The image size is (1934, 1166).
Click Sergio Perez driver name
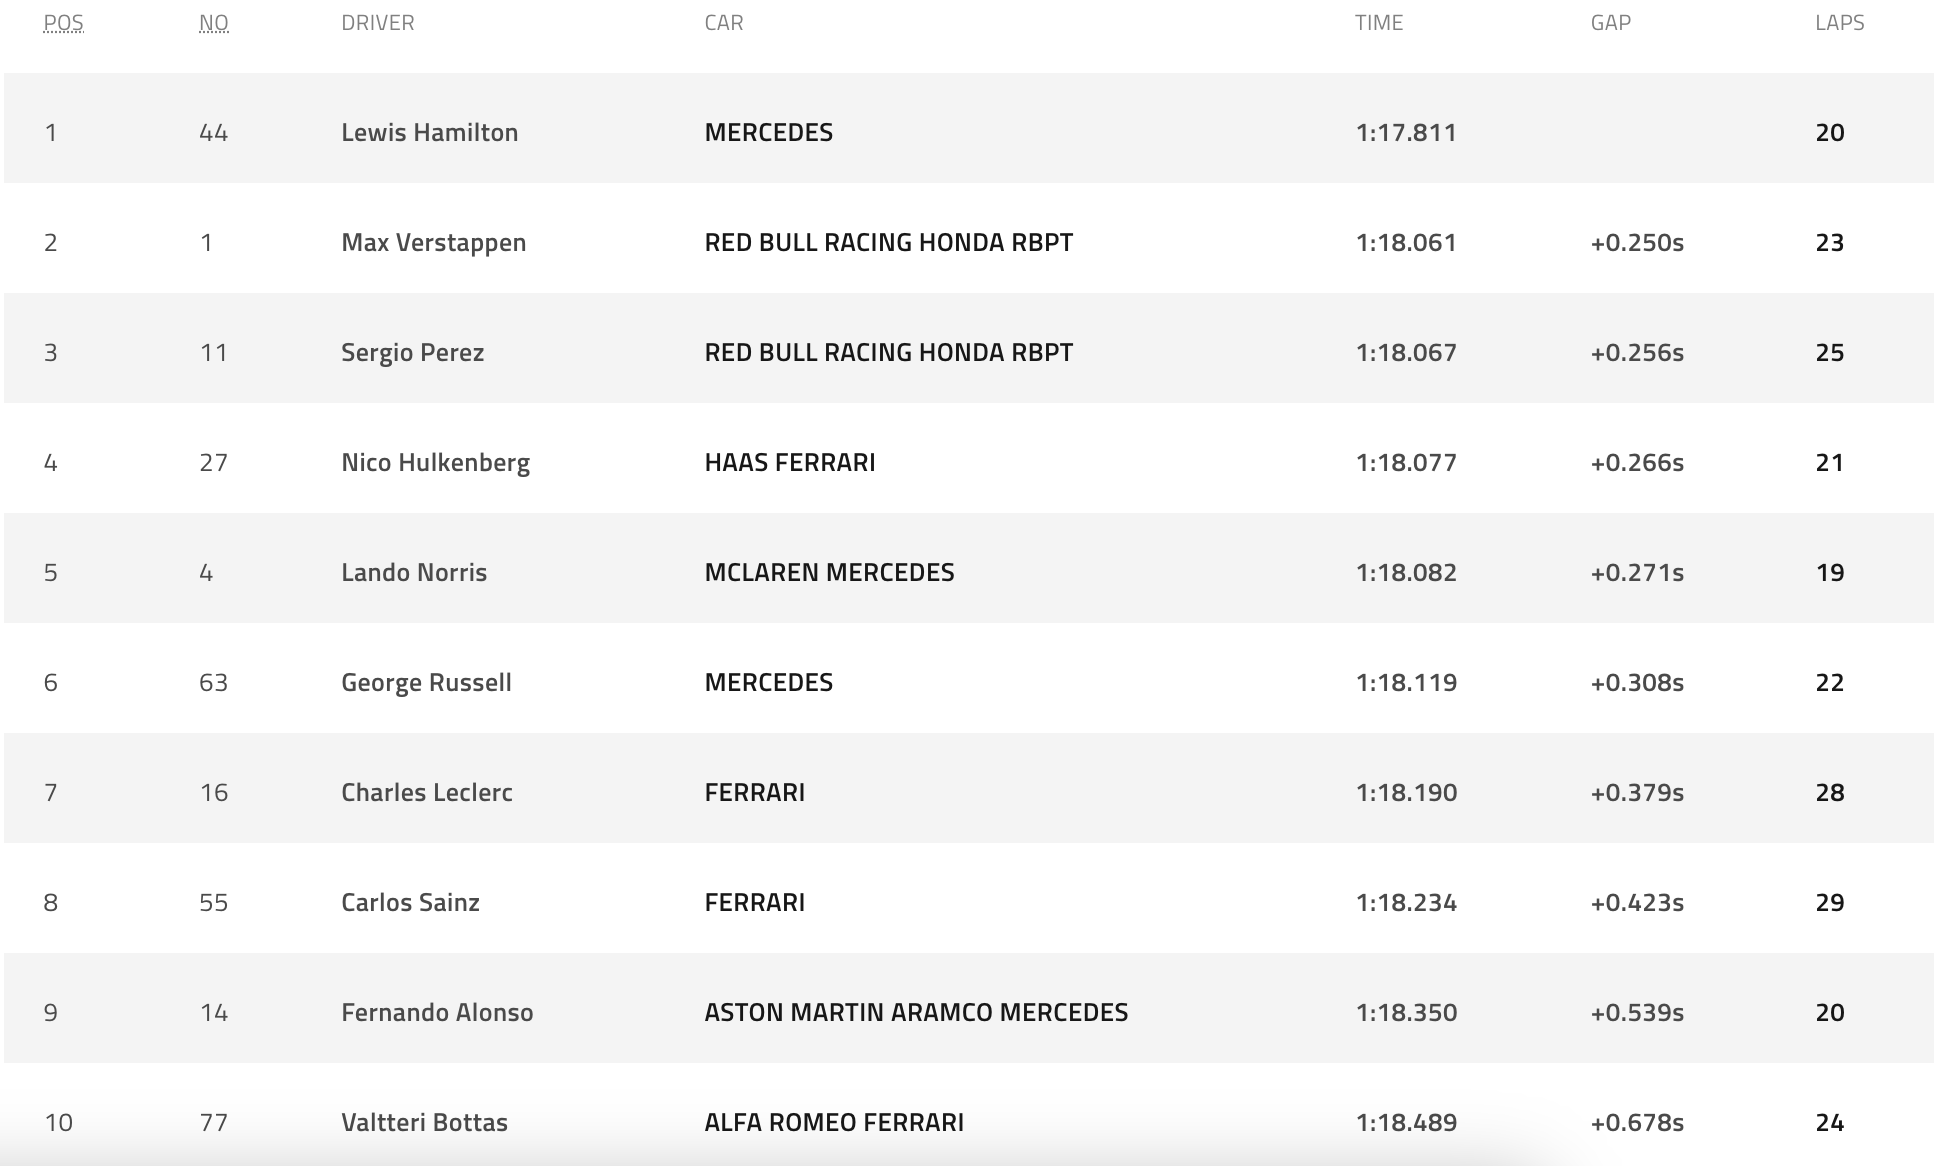pyautogui.click(x=412, y=353)
